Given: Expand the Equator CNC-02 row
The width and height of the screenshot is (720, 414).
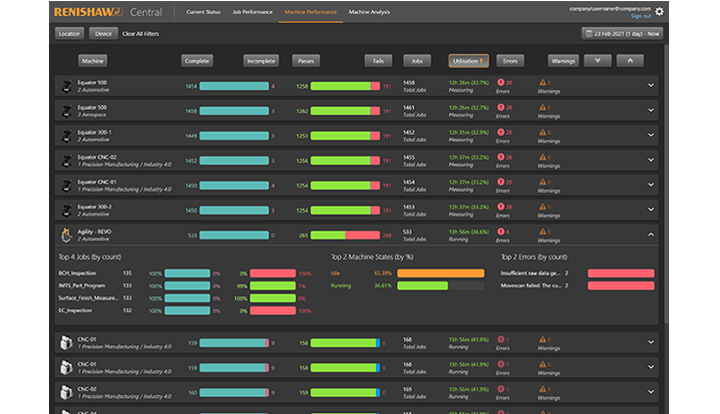Looking at the screenshot, I should pyautogui.click(x=651, y=160).
